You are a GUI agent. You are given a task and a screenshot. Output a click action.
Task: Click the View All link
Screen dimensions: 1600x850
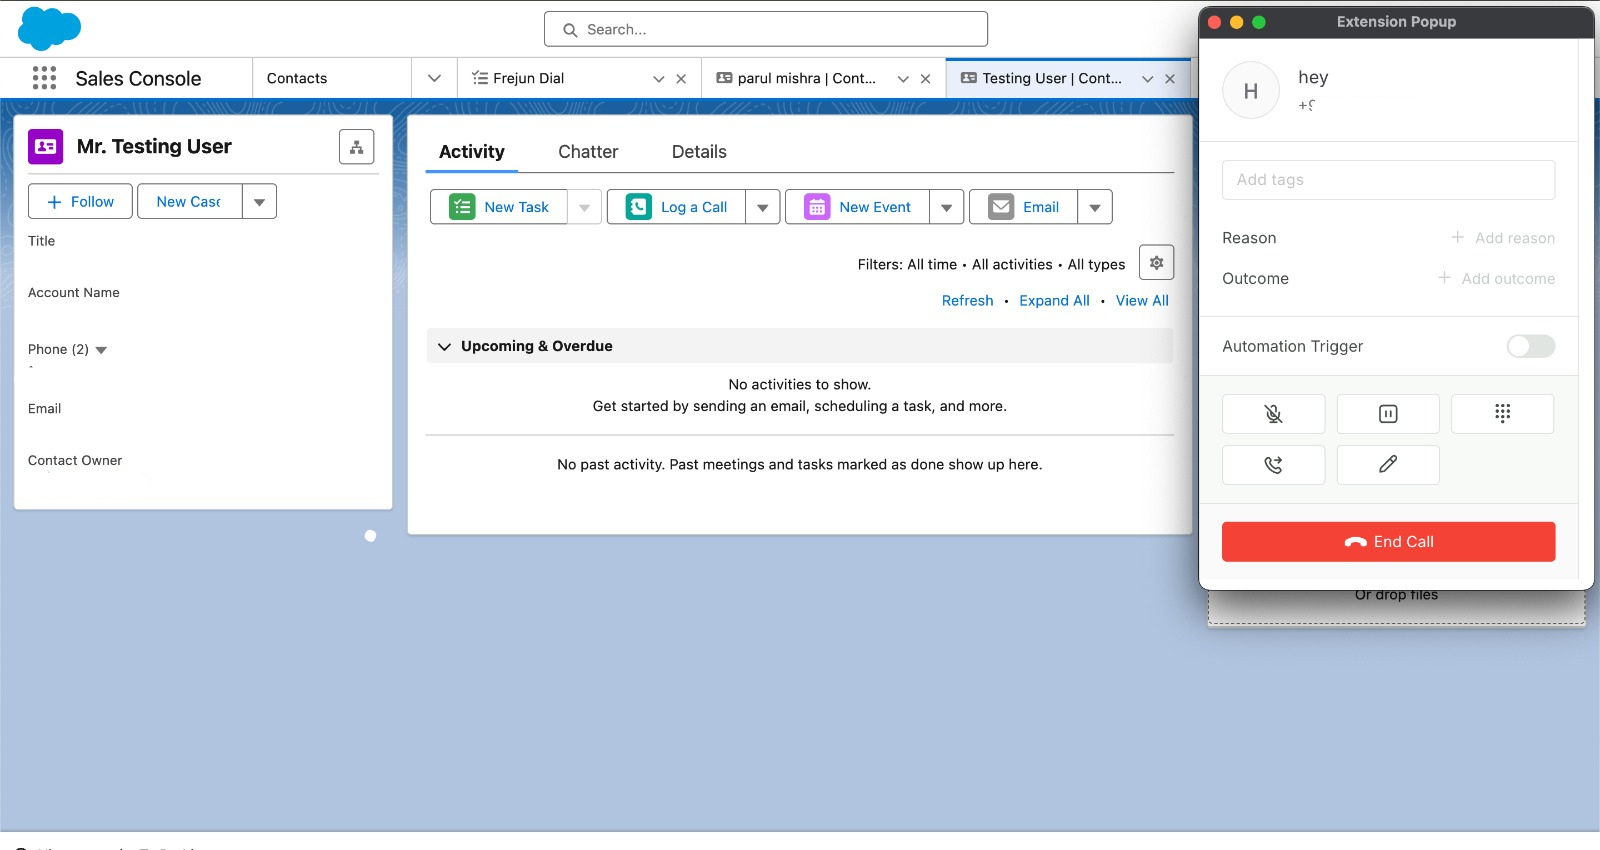click(1142, 300)
